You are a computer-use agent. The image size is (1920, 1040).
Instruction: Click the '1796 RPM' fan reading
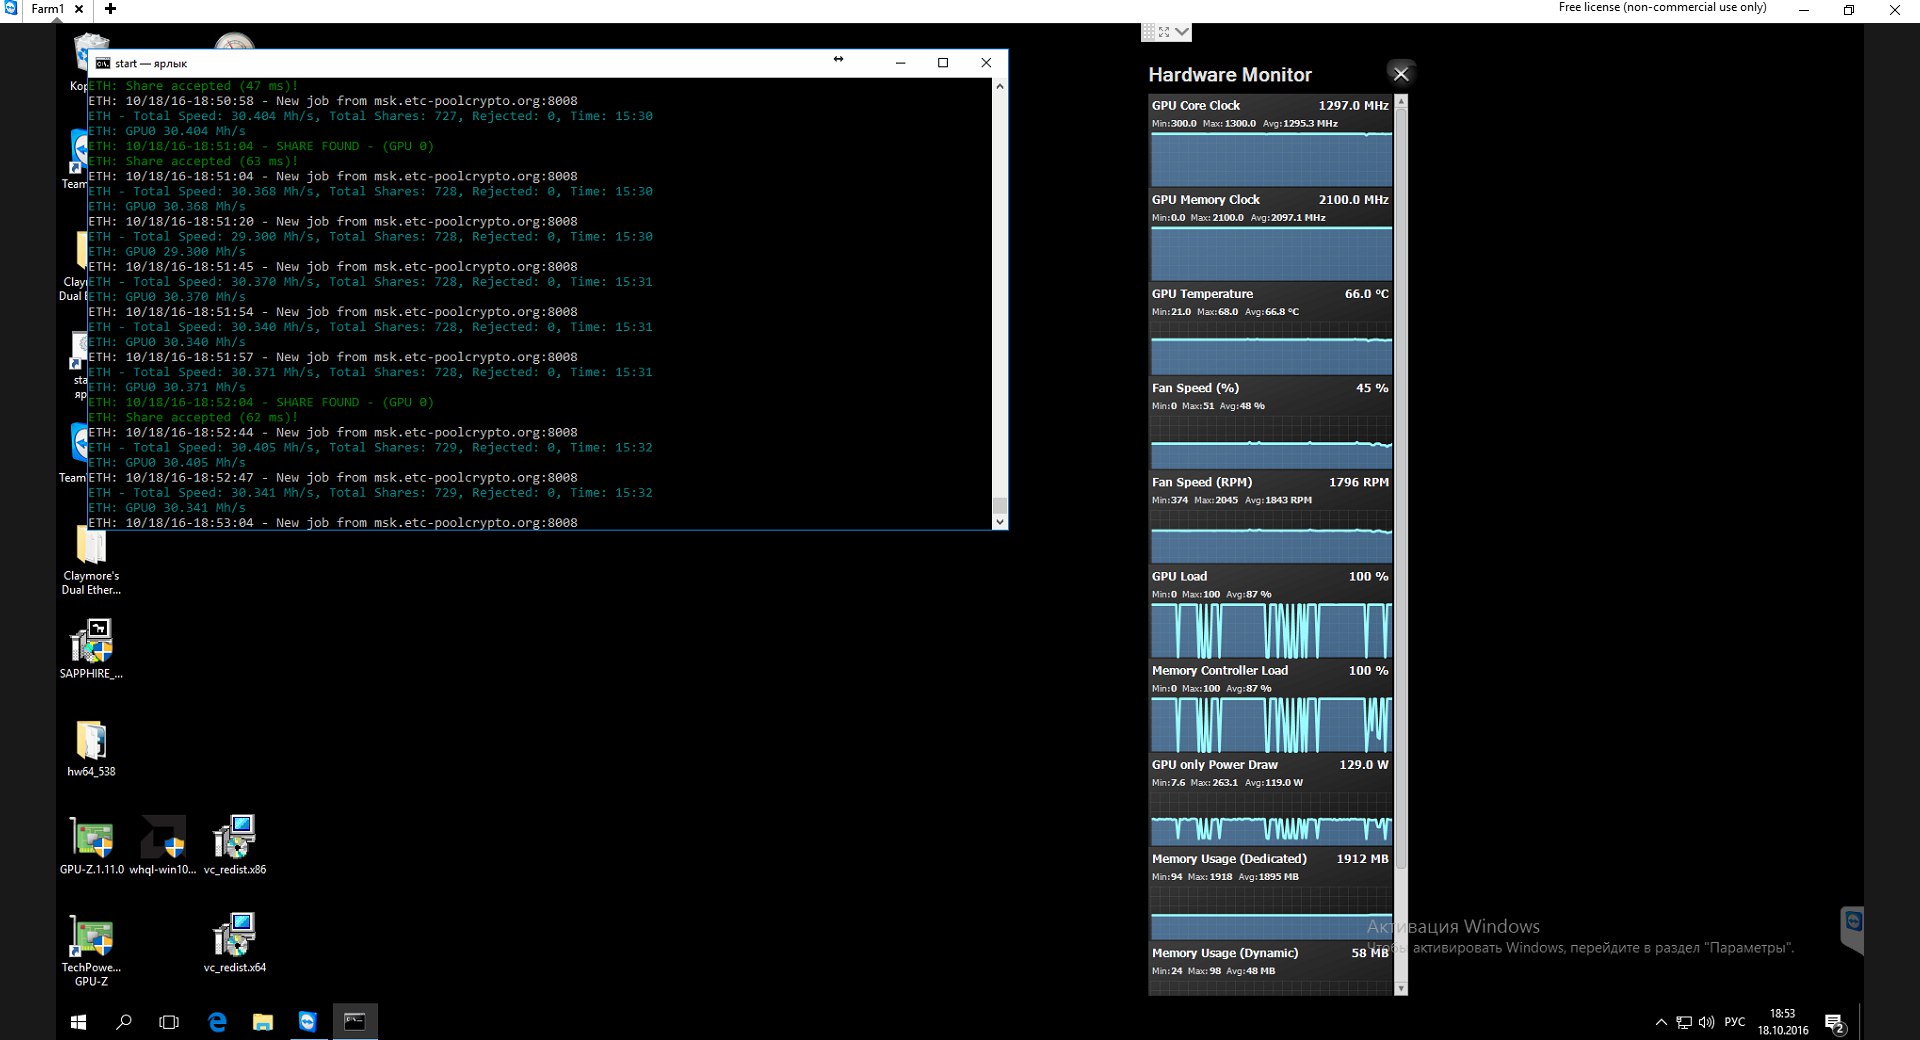pos(1358,482)
